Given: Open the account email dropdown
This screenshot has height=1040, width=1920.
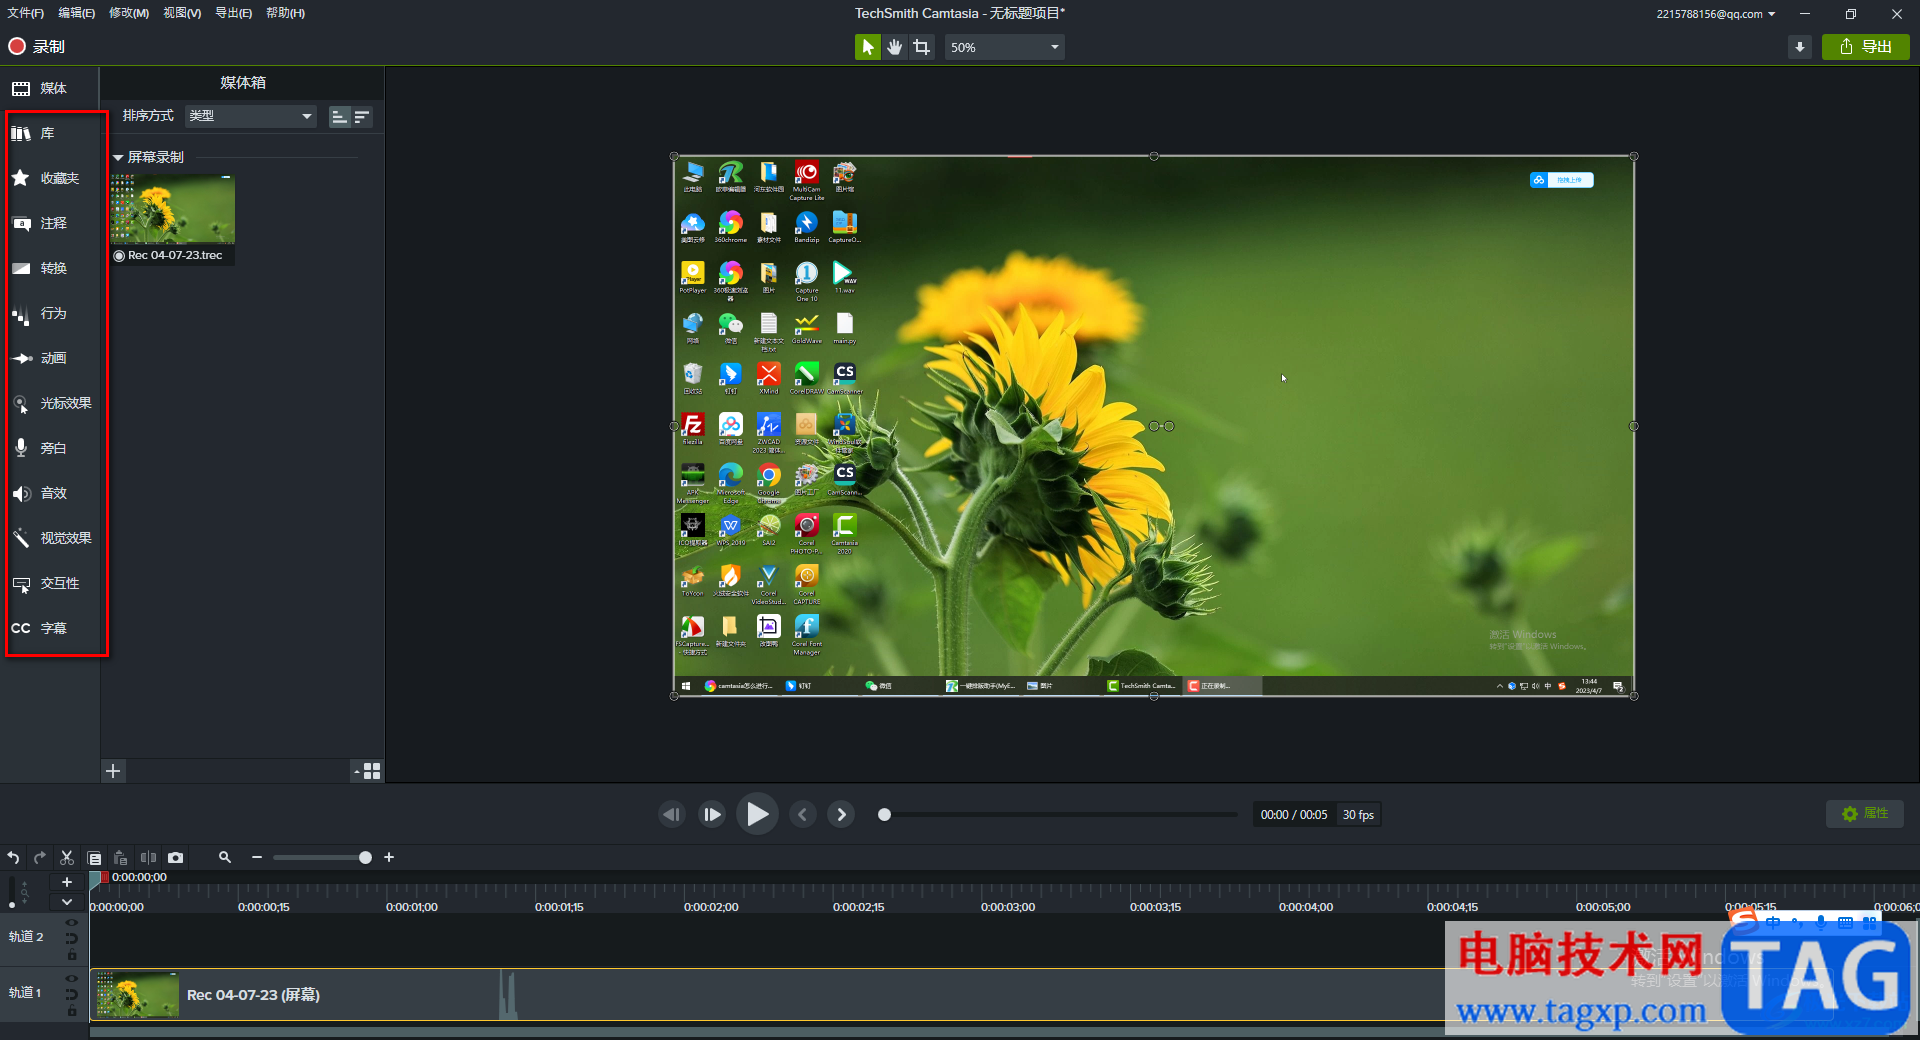Looking at the screenshot, I should coord(1716,14).
